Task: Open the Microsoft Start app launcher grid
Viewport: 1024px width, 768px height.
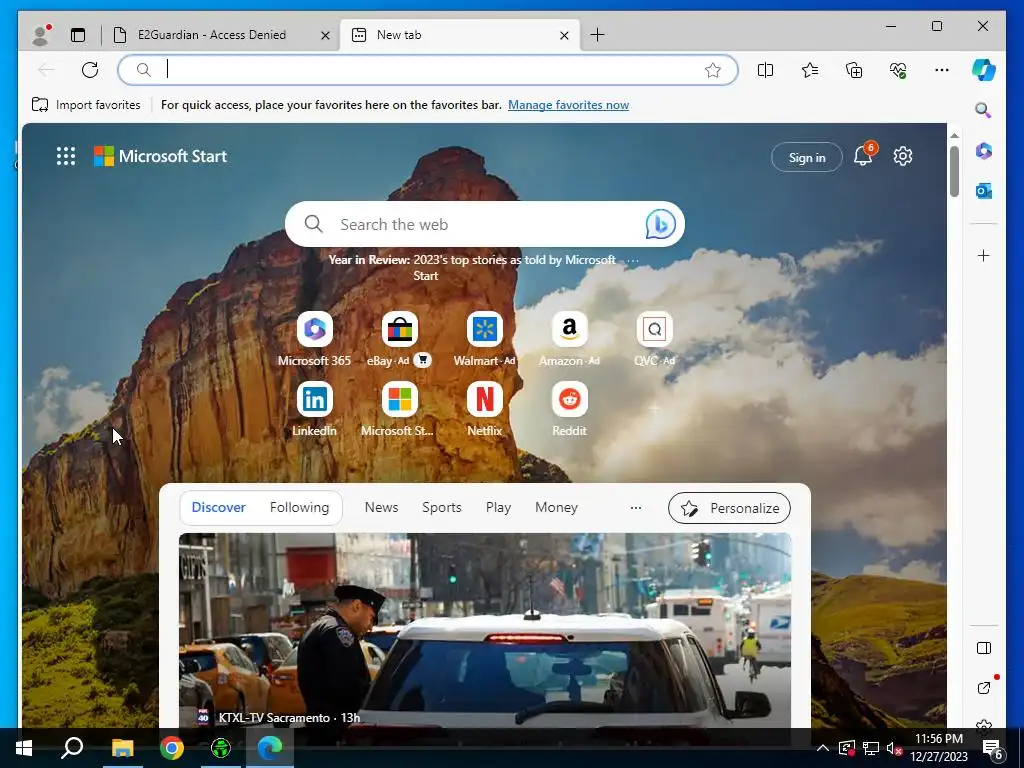Action: coord(66,156)
